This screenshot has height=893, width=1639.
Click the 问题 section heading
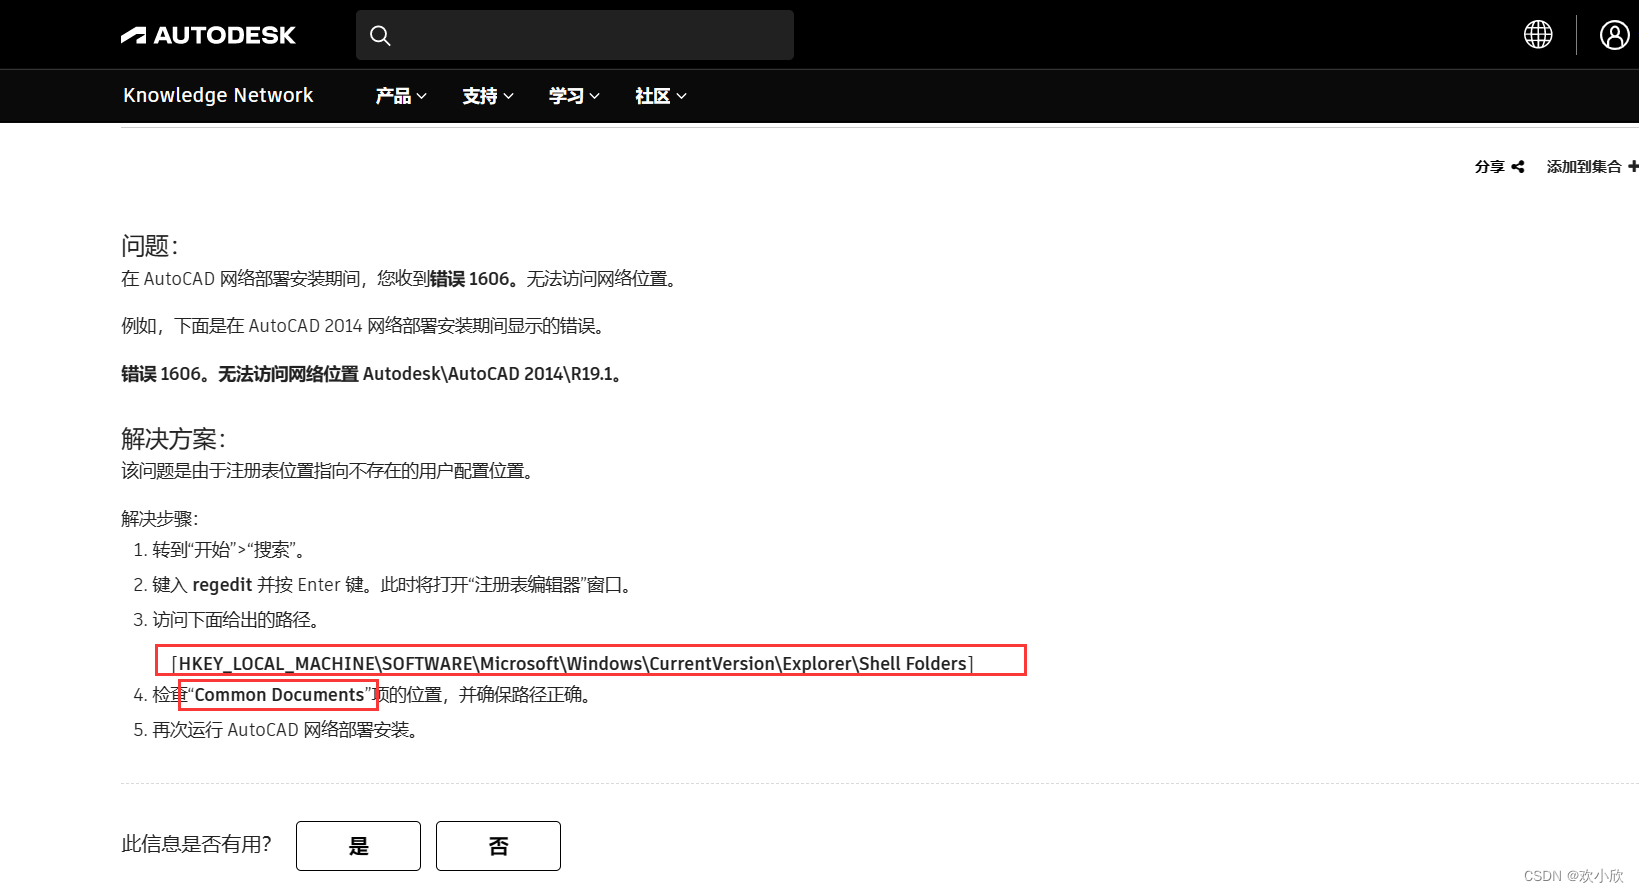[x=149, y=246]
